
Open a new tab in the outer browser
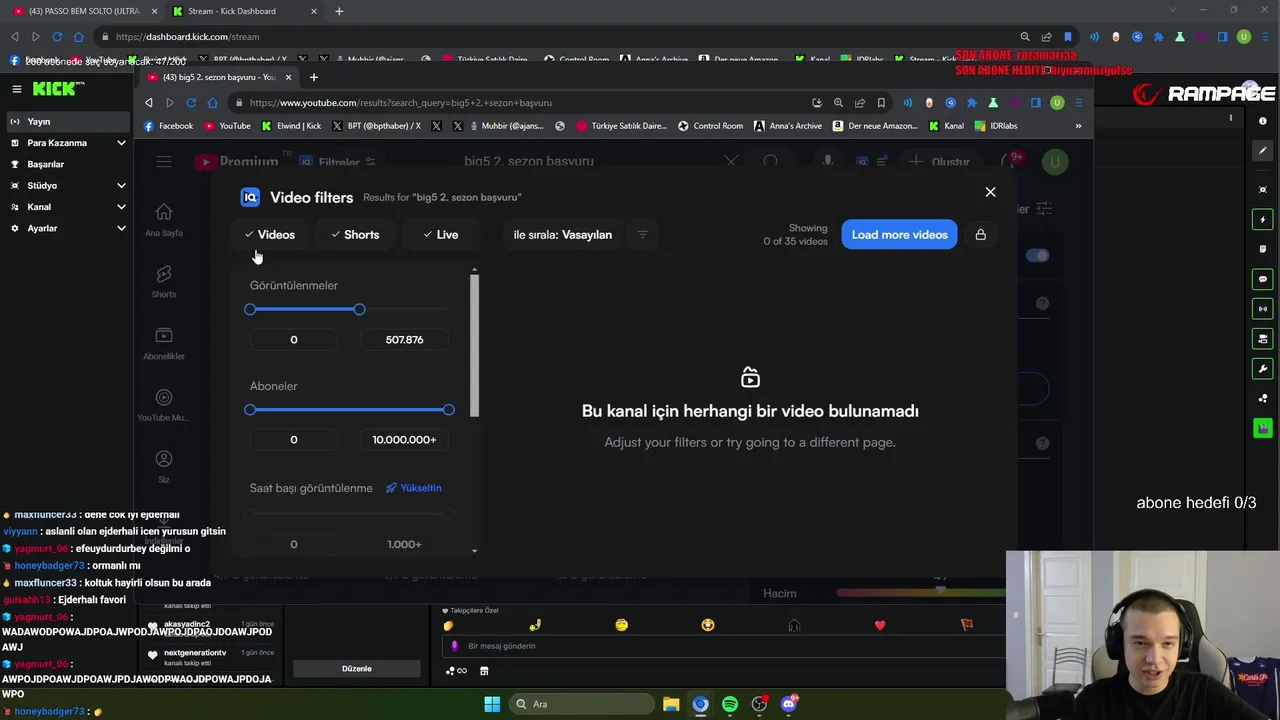coord(339,11)
